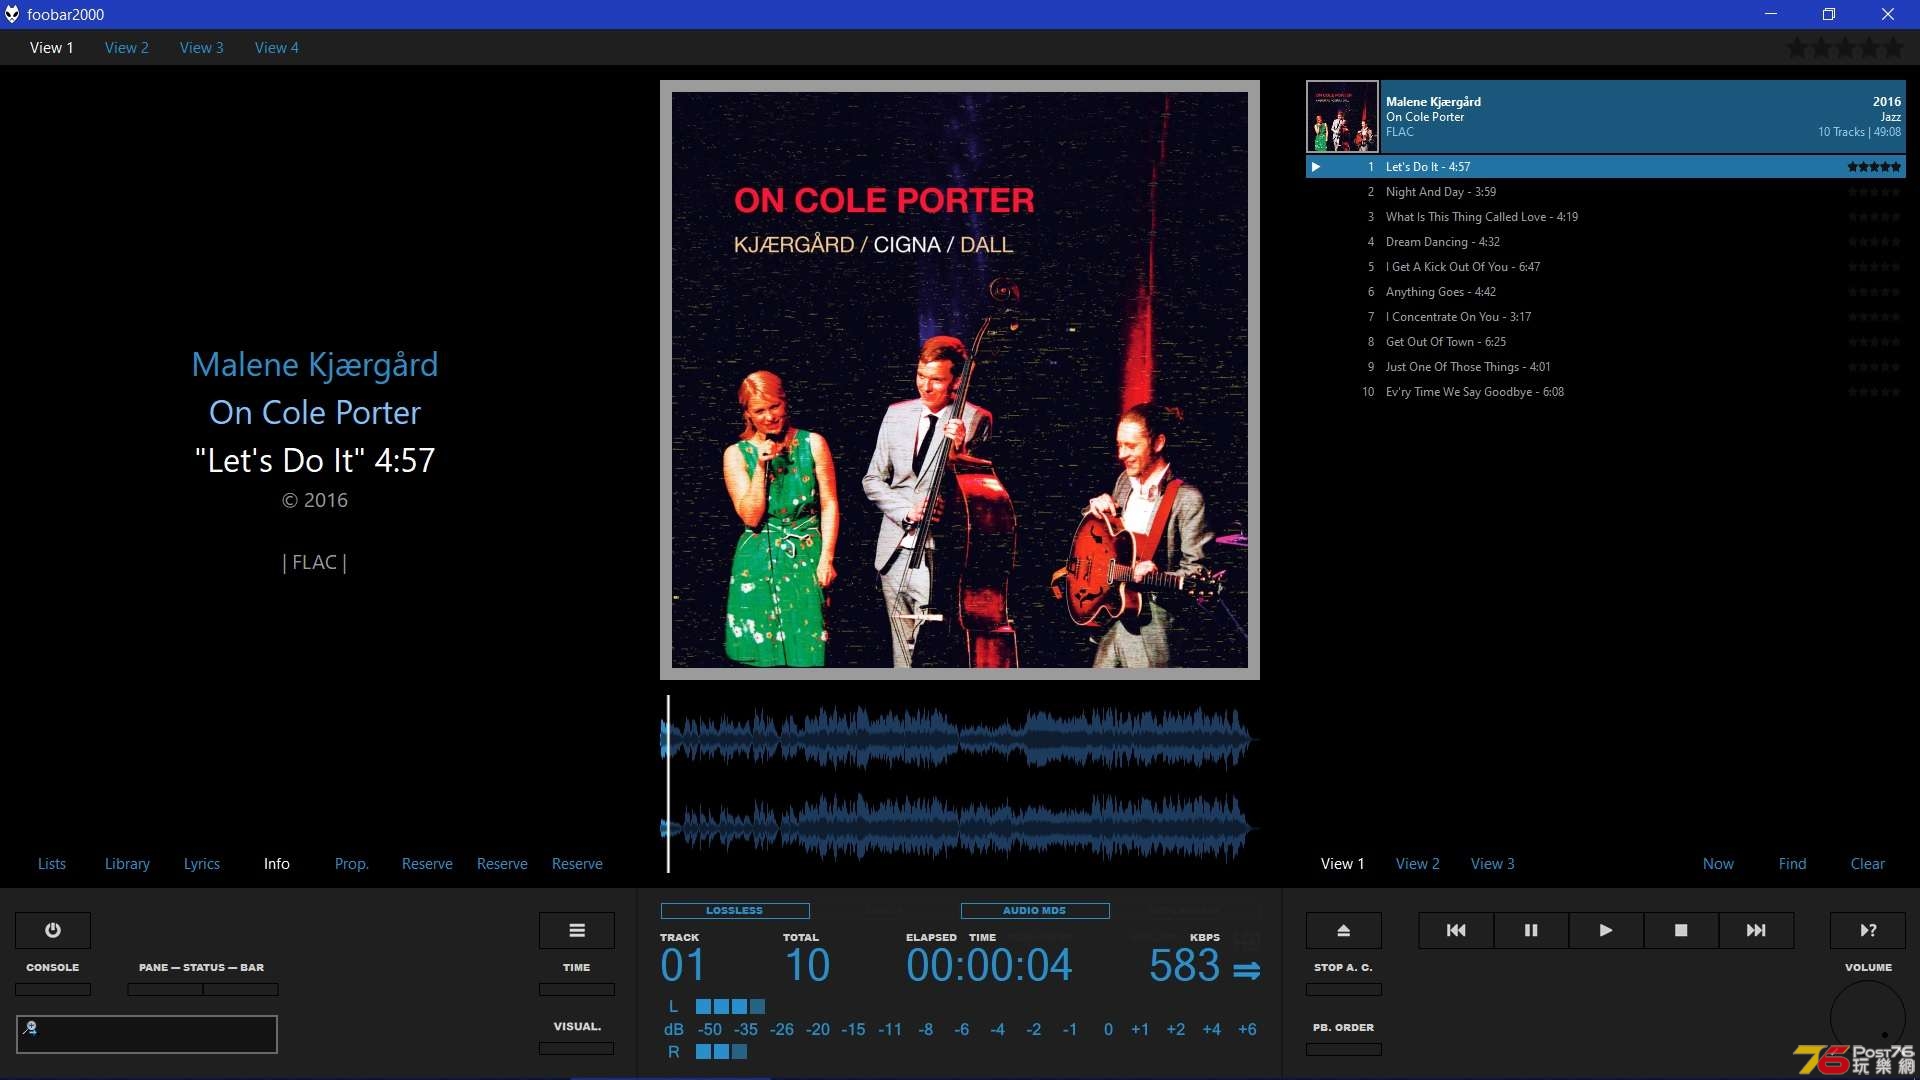1920x1080 pixels.
Task: Click the elapsed time display 00:00:04
Action: 989,965
